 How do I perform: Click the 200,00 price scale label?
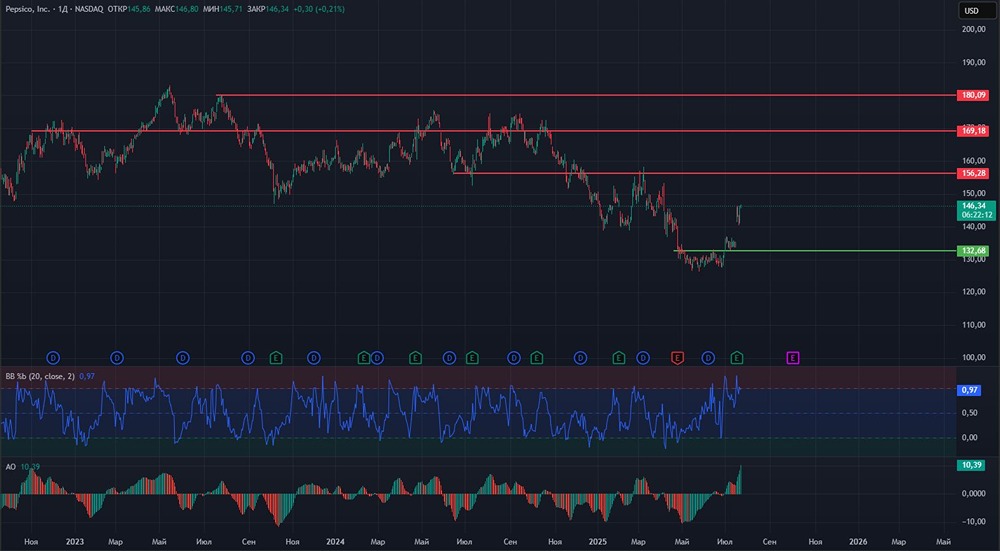pyautogui.click(x=973, y=30)
